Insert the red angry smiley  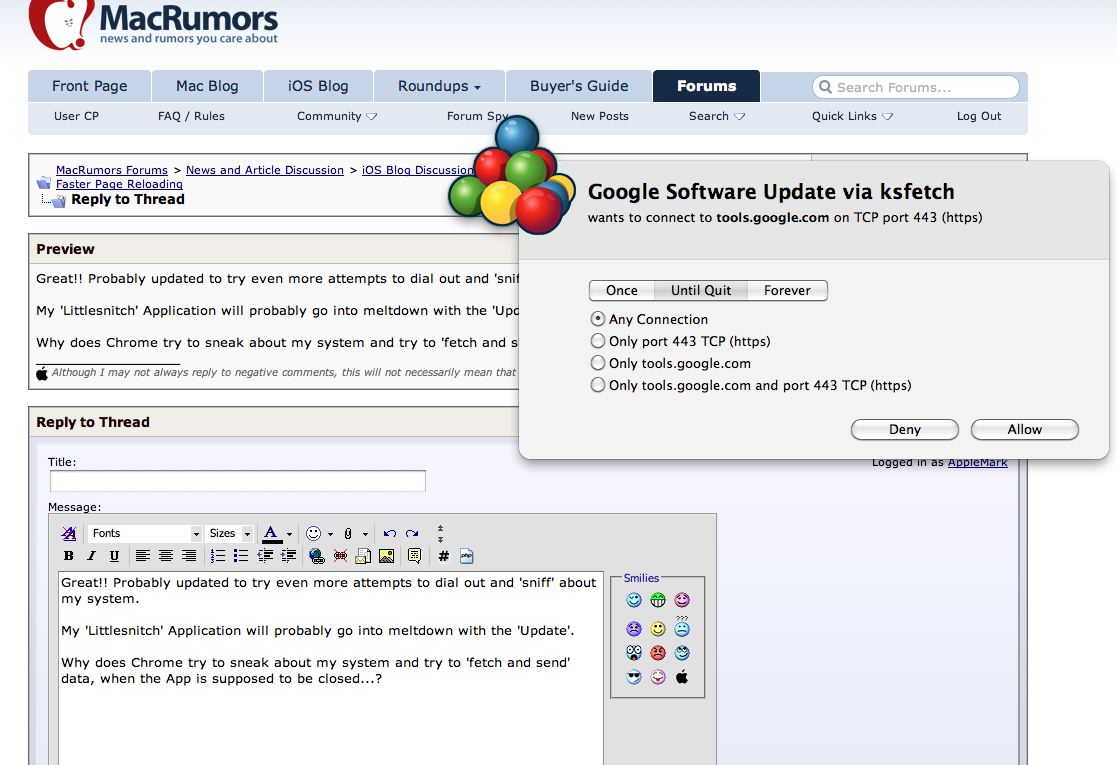pyautogui.click(x=658, y=652)
